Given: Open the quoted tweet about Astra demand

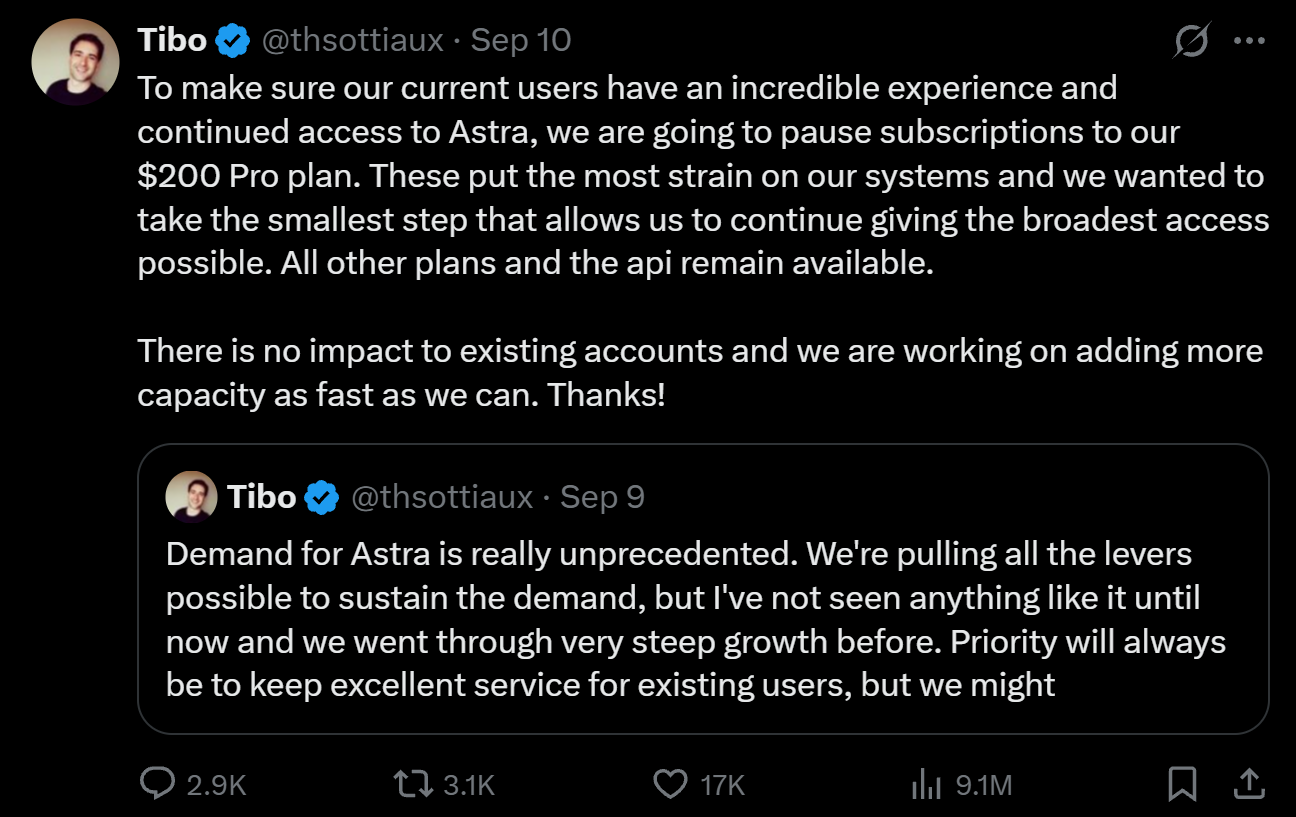Looking at the screenshot, I should (x=703, y=589).
